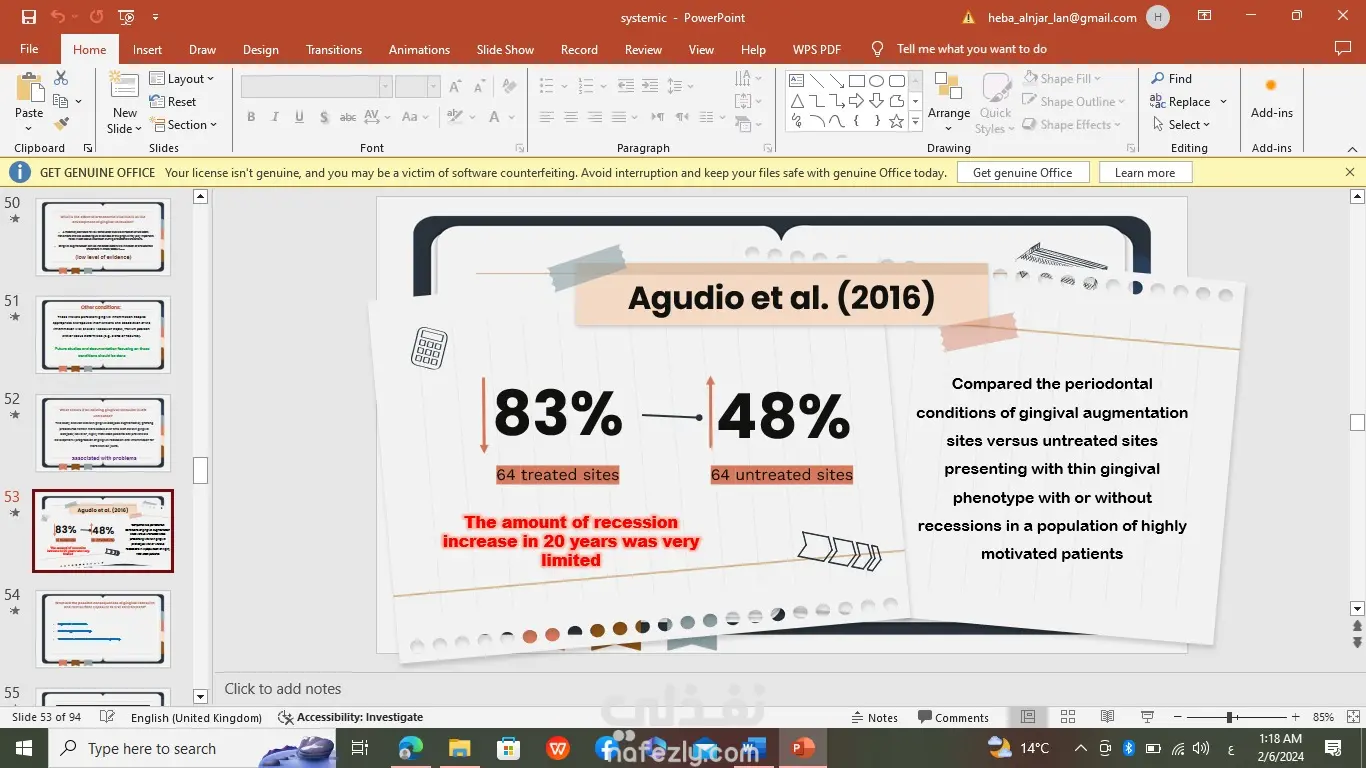Switch to Slide Sorter view

[x=1067, y=717]
